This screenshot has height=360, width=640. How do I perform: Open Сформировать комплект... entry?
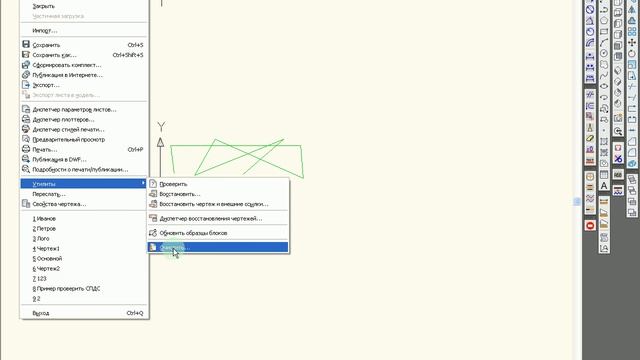(x=84, y=65)
